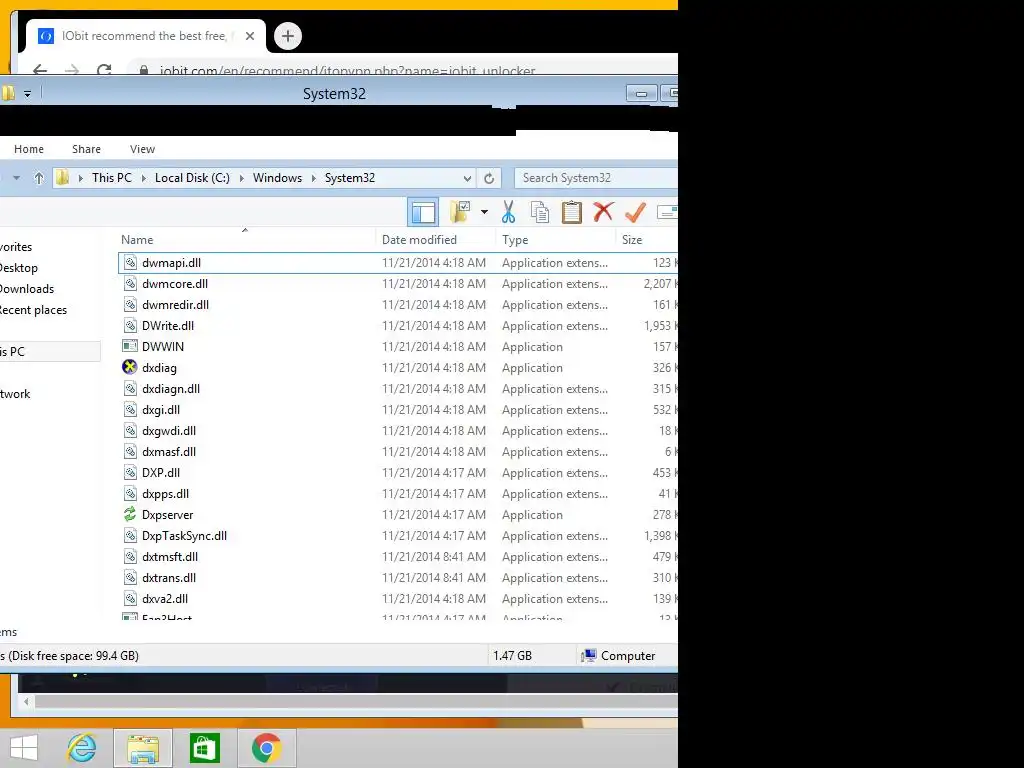Expand the arrow after Windows breadcrumb
This screenshot has width=1024, height=768.
[313, 178]
